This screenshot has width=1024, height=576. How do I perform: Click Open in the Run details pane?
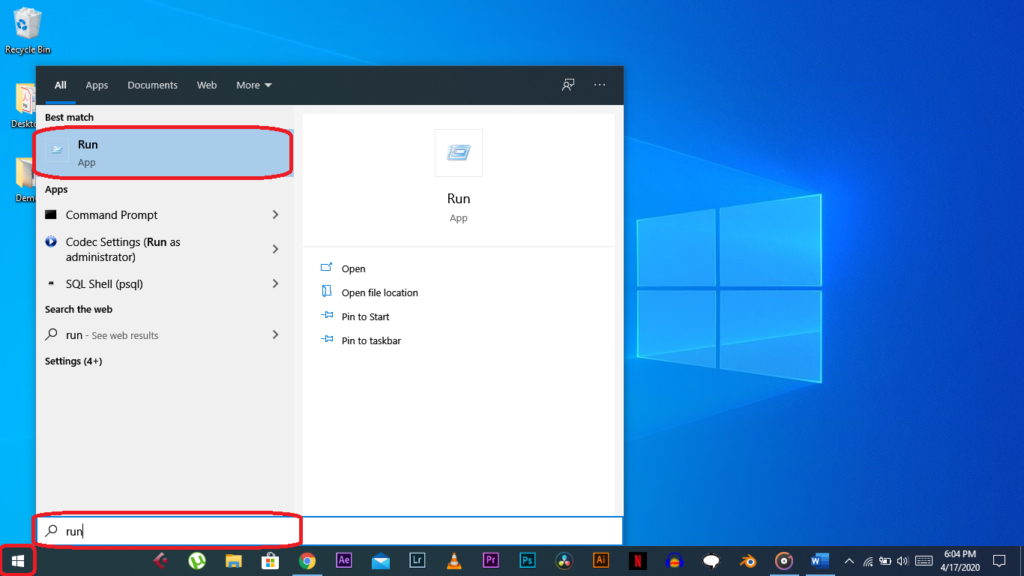point(353,269)
